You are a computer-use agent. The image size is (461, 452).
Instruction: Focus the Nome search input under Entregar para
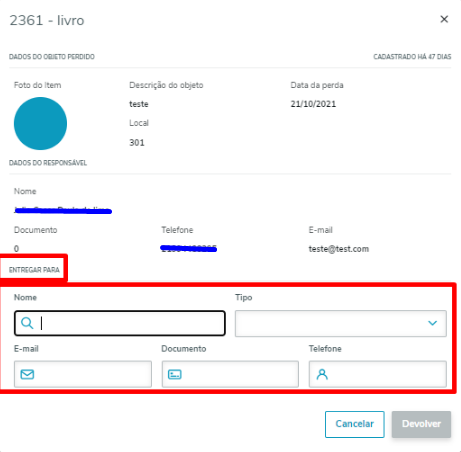pyautogui.click(x=120, y=323)
